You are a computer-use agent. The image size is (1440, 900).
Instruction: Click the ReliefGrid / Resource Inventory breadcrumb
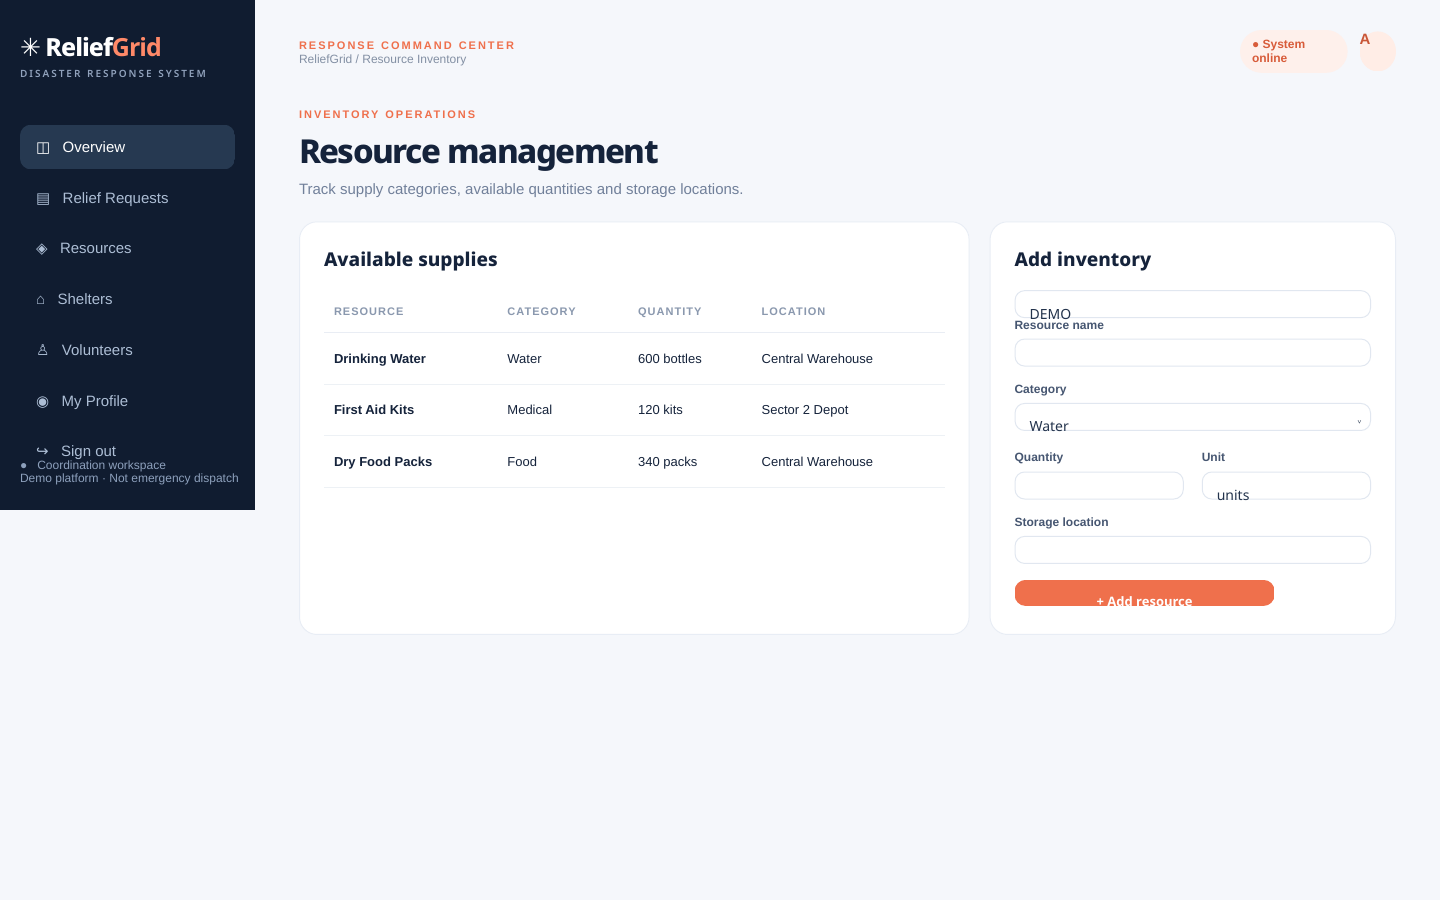coord(382,59)
